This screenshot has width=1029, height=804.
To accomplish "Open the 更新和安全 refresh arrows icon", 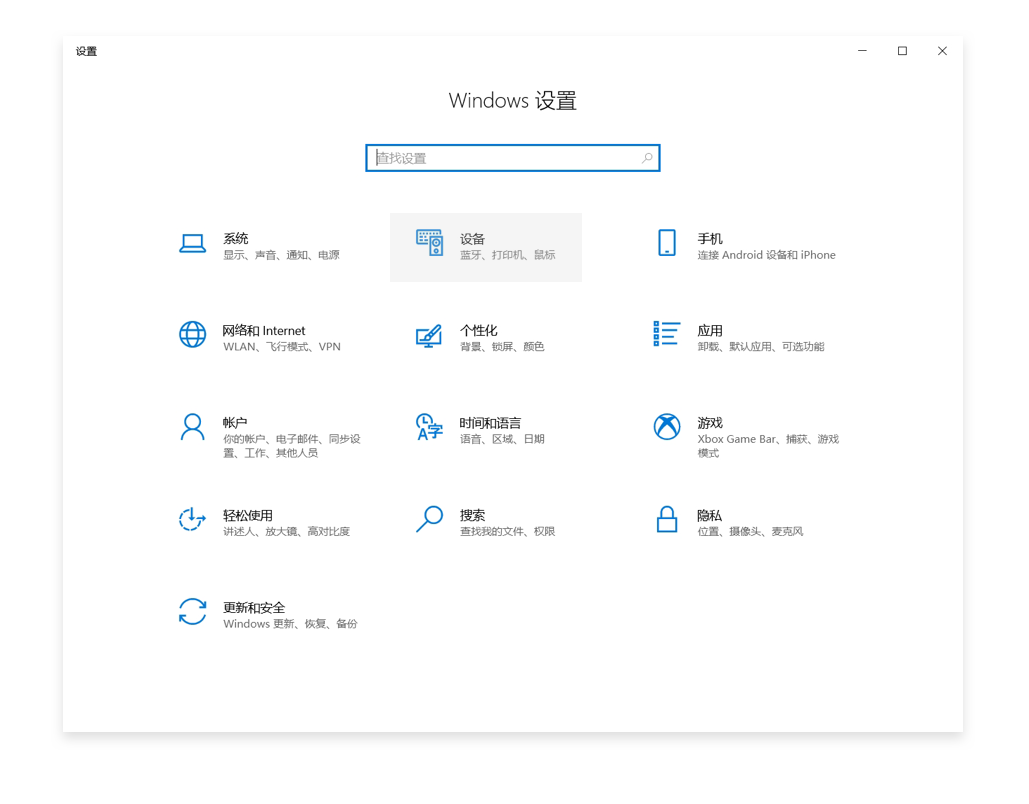I will pyautogui.click(x=192, y=611).
